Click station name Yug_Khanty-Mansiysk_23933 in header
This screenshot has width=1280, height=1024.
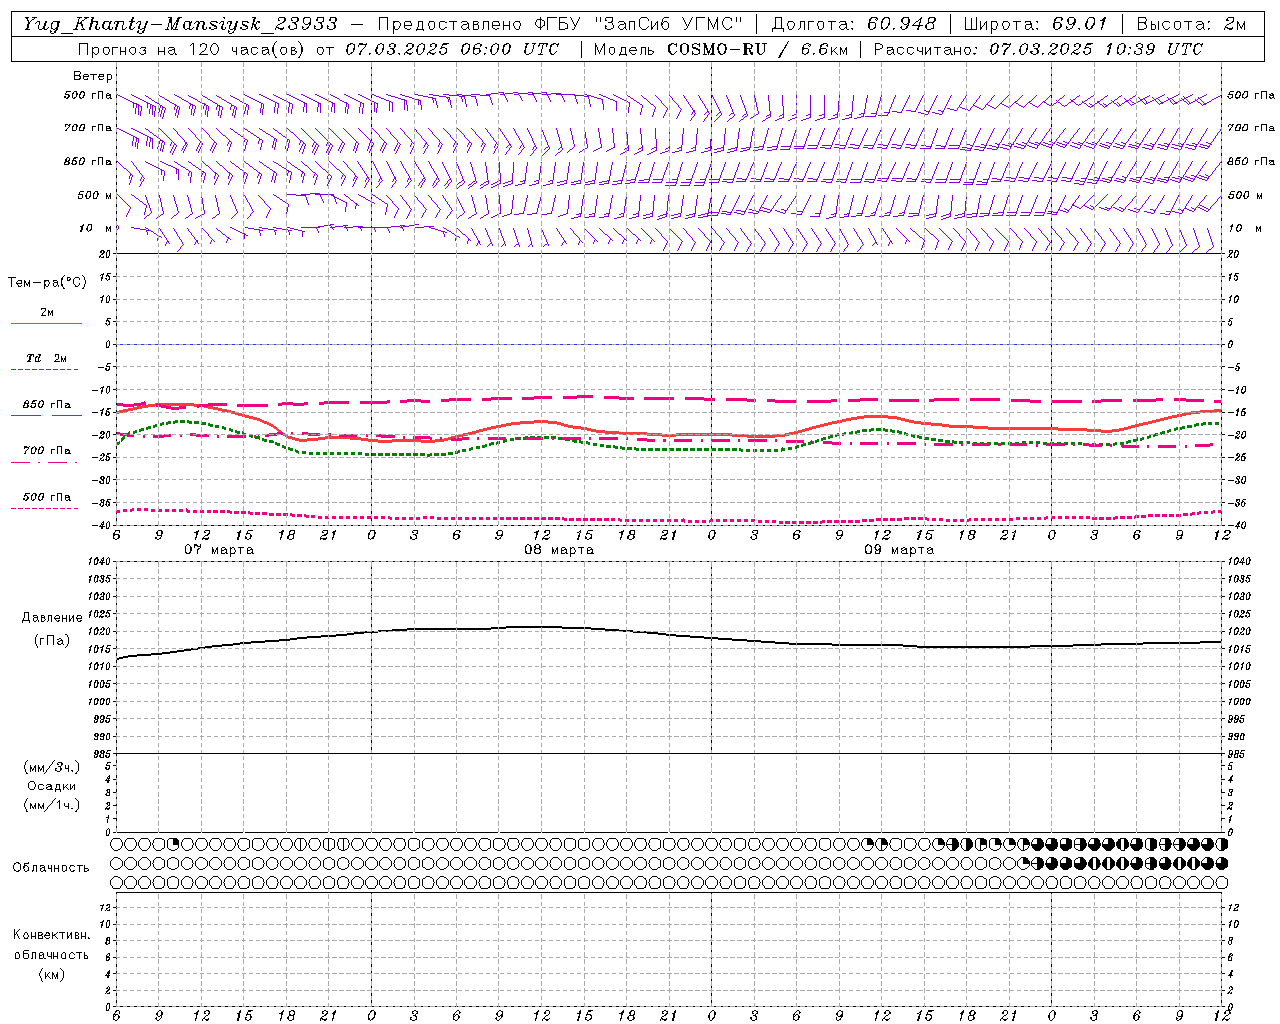[180, 24]
